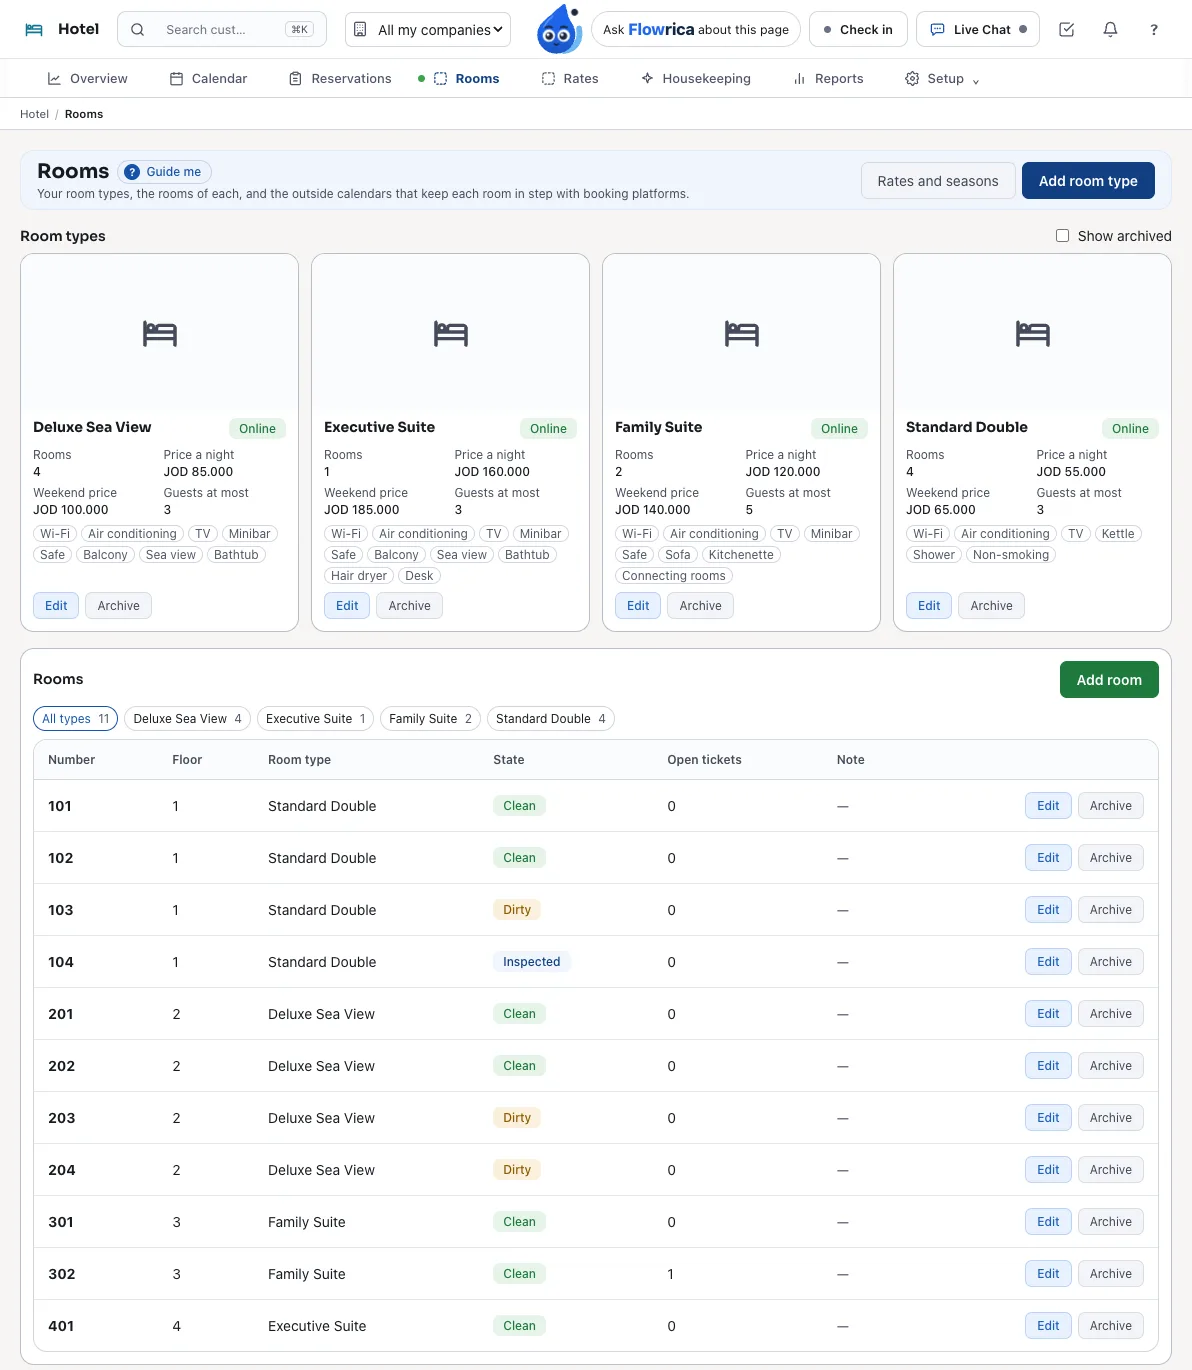This screenshot has height=1370, width=1192.
Task: Open Rates and seasons
Action: point(938,181)
